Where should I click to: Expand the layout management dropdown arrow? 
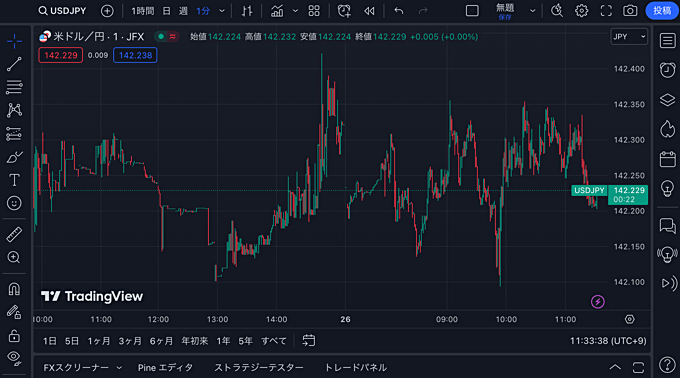click(533, 11)
